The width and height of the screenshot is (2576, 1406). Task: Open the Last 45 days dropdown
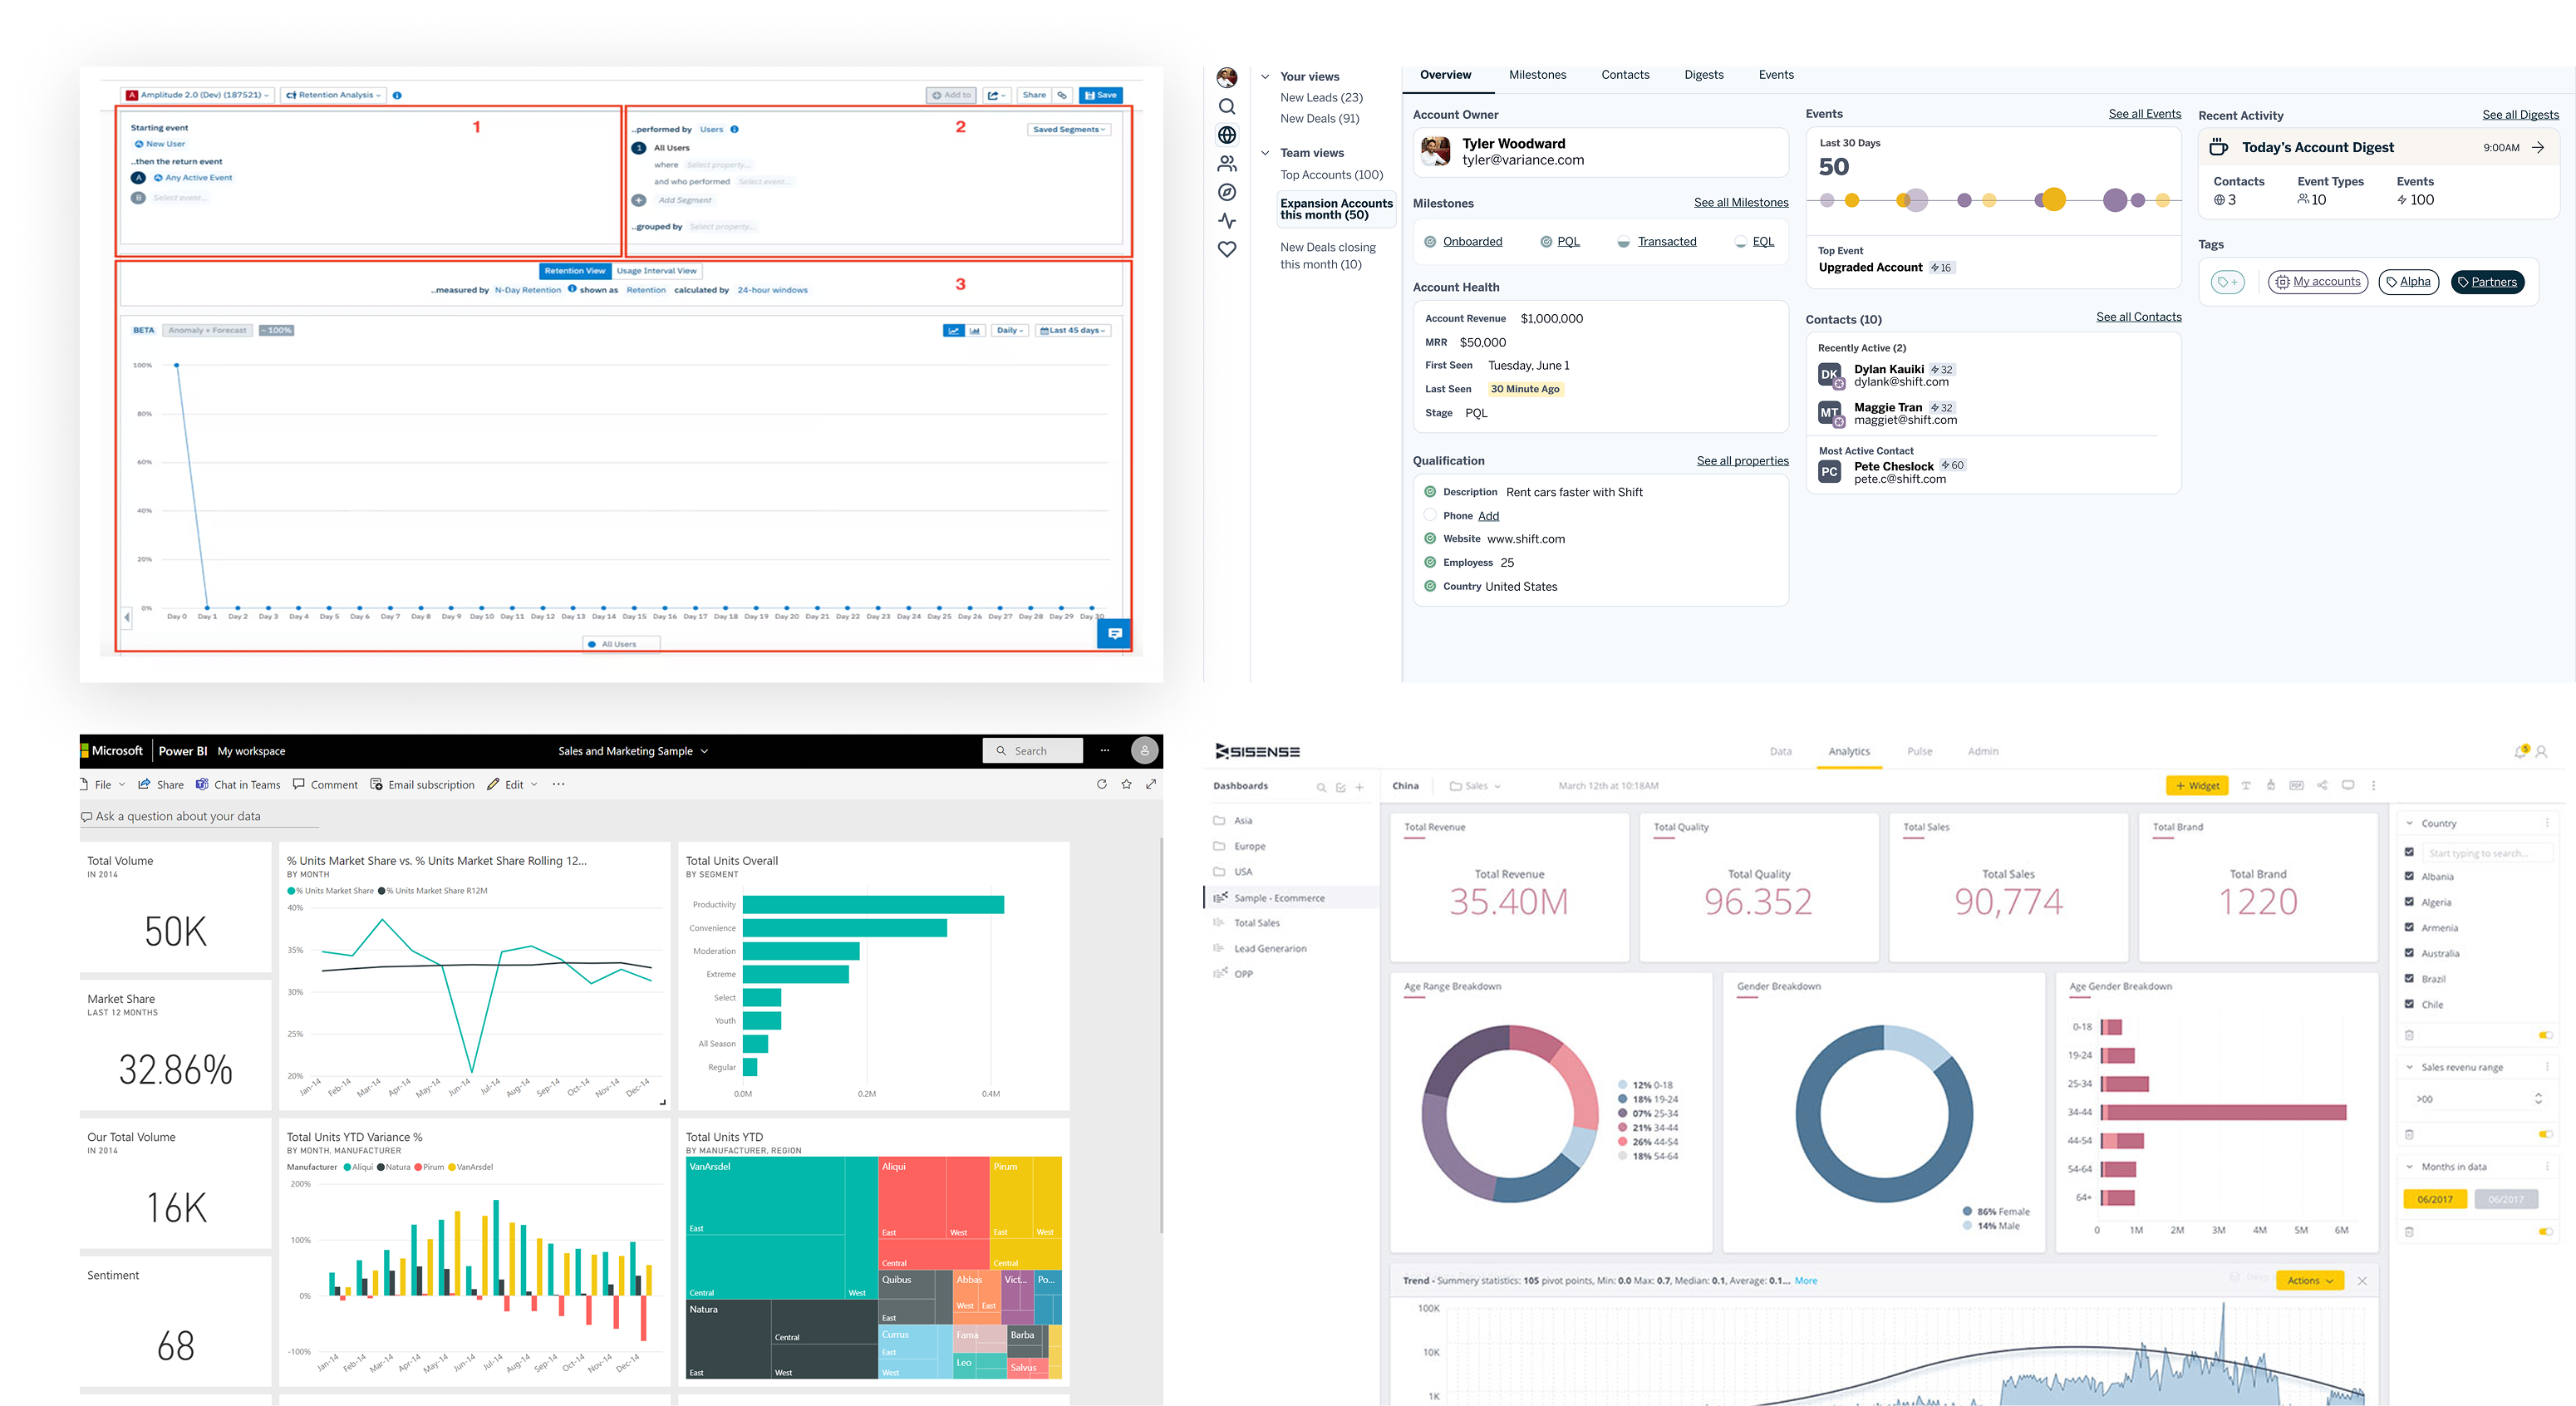[1073, 331]
